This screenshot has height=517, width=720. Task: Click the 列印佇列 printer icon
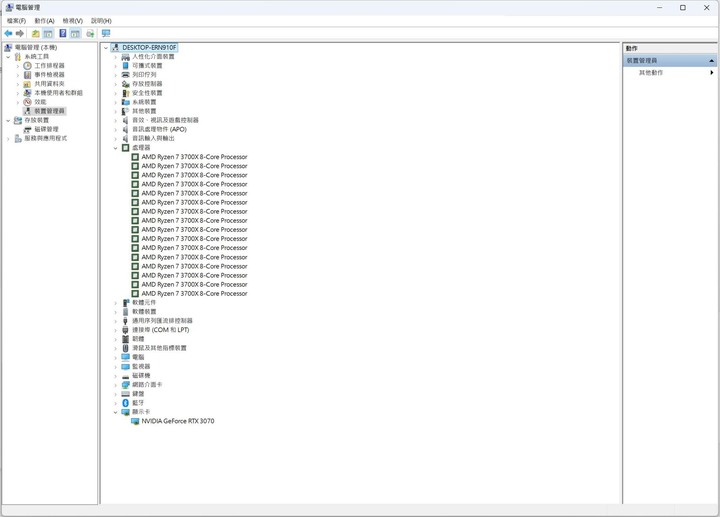[125, 75]
